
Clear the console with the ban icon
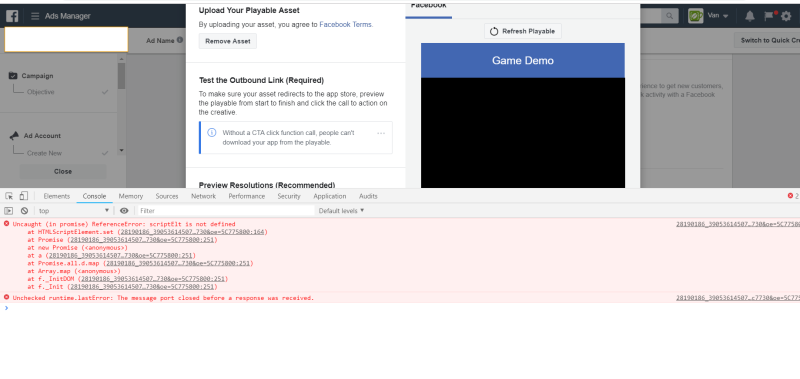pos(24,211)
